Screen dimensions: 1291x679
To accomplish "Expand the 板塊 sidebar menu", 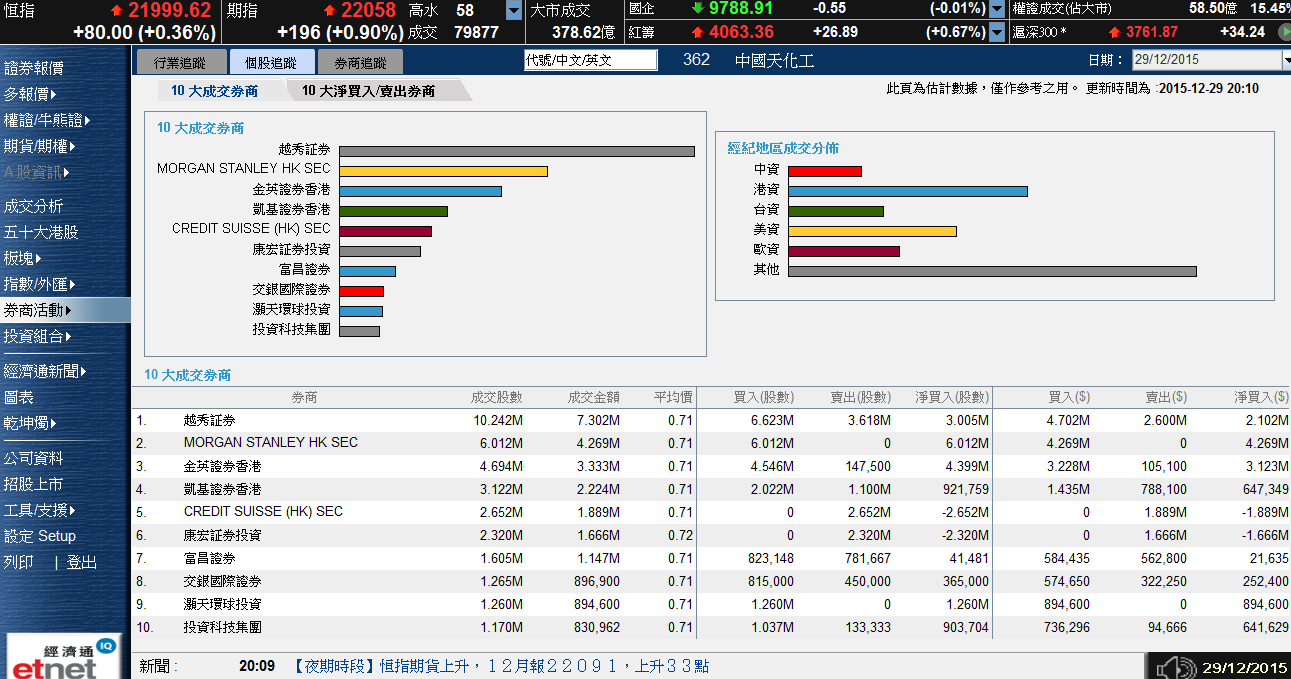I will (23, 258).
